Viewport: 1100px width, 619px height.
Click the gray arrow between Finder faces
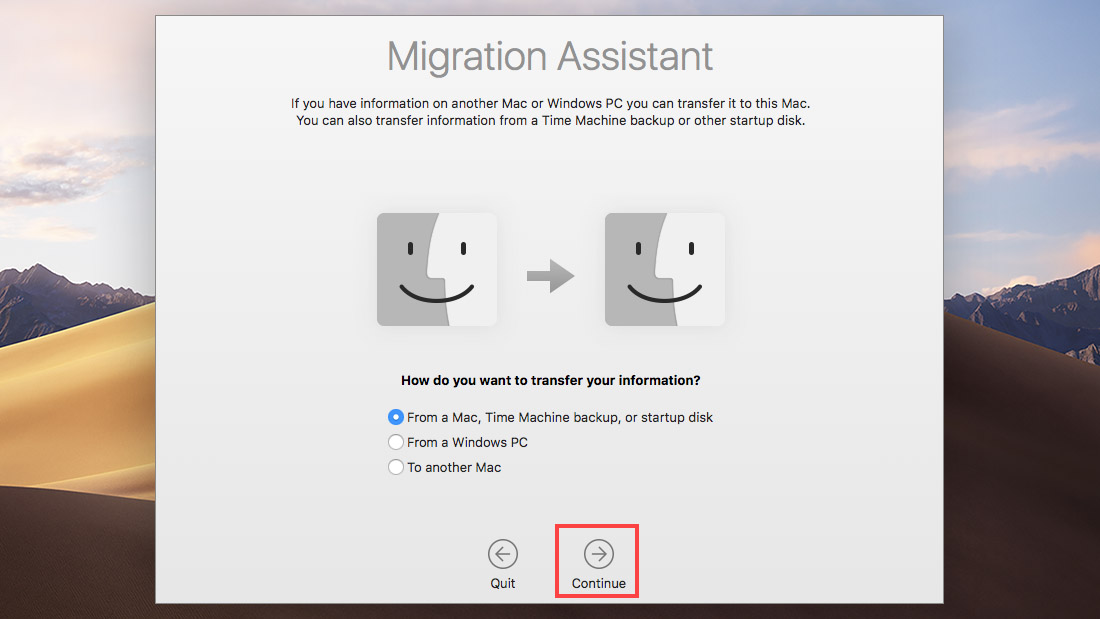click(550, 277)
